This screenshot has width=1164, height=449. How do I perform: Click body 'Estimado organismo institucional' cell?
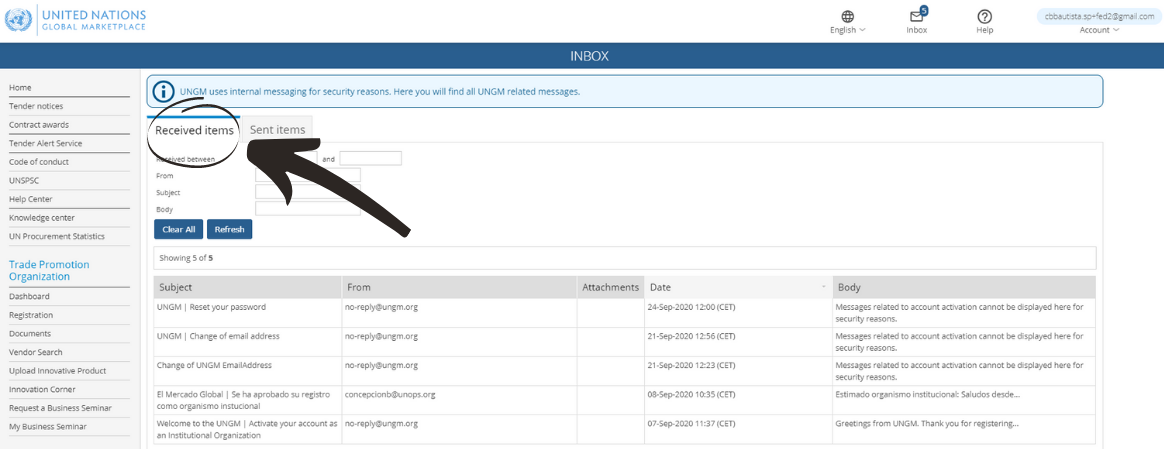(x=964, y=400)
